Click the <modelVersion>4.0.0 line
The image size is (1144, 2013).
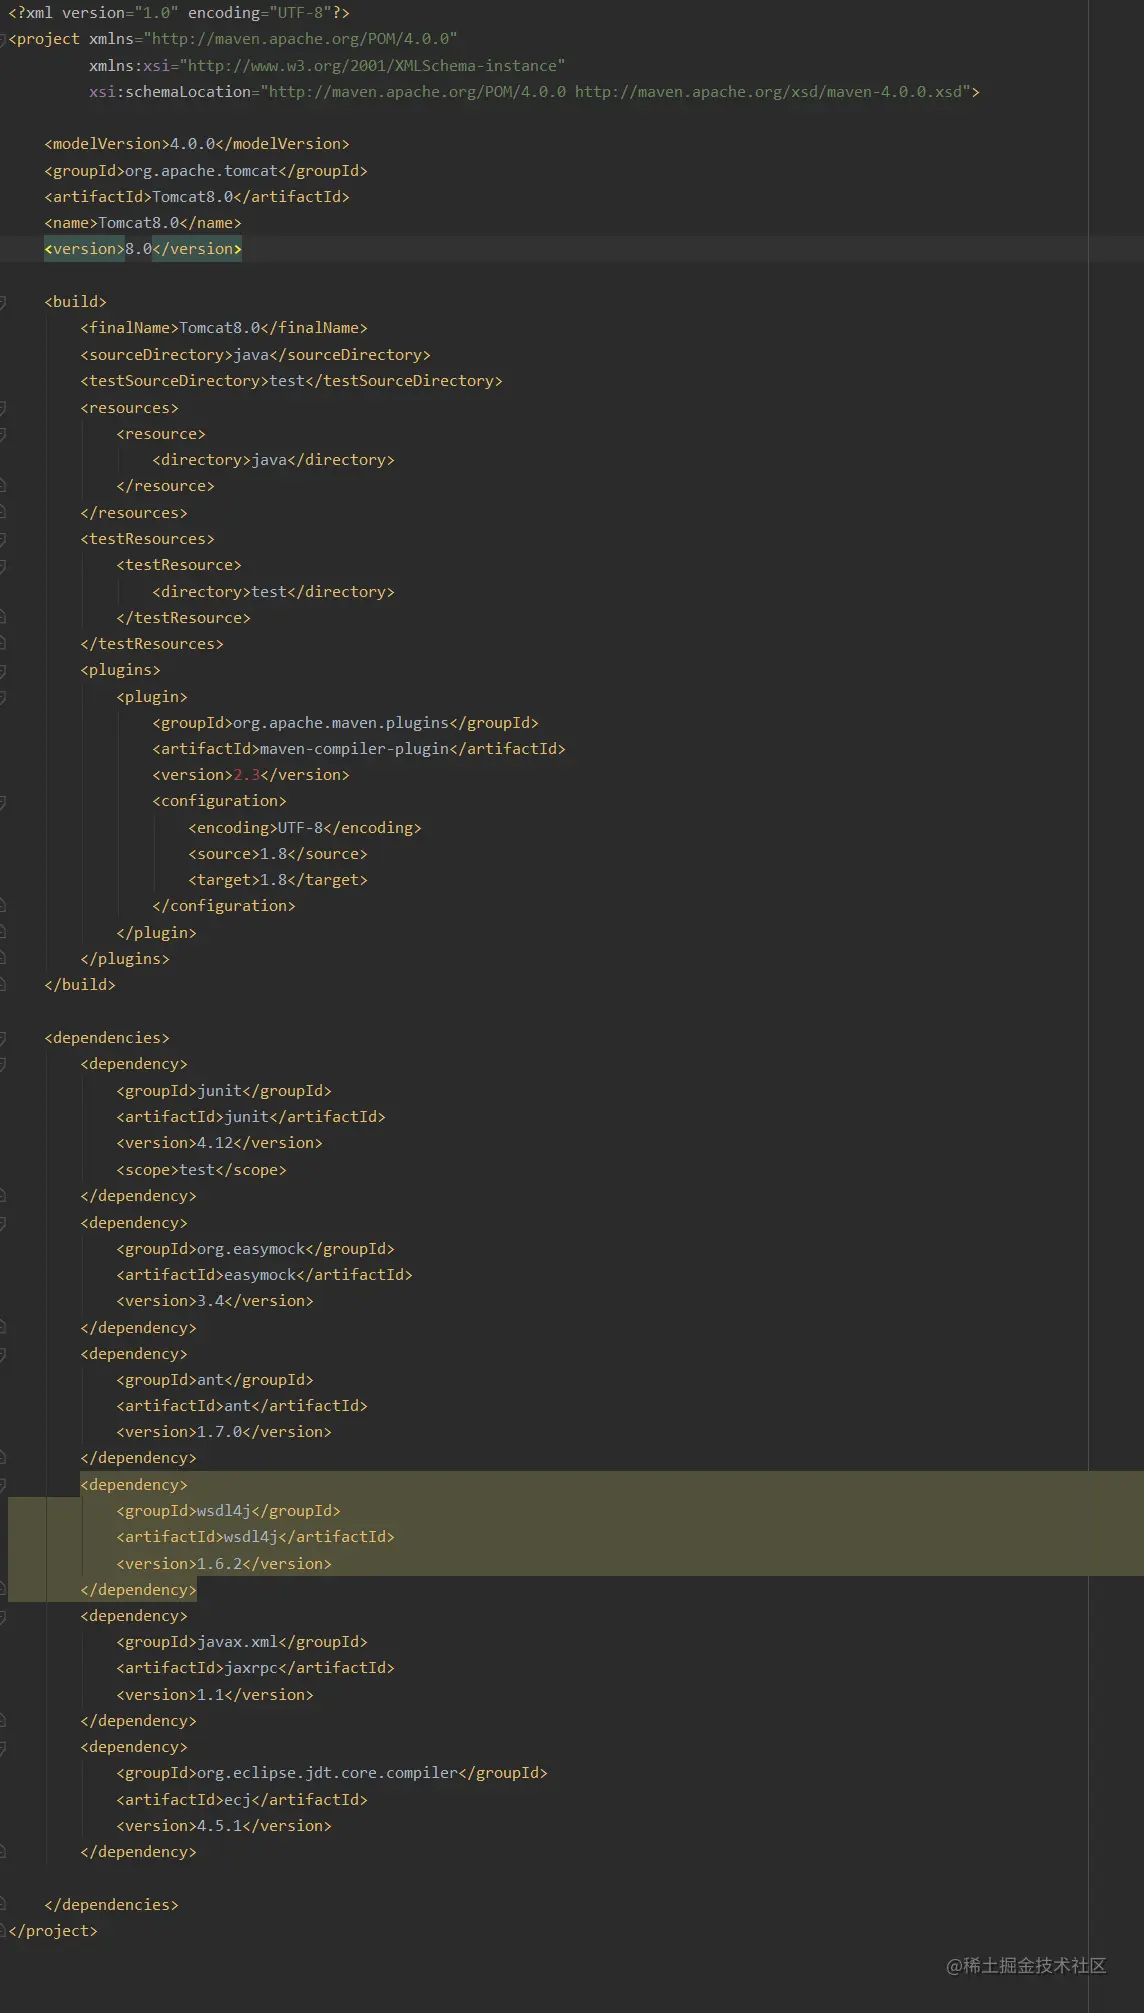197,144
